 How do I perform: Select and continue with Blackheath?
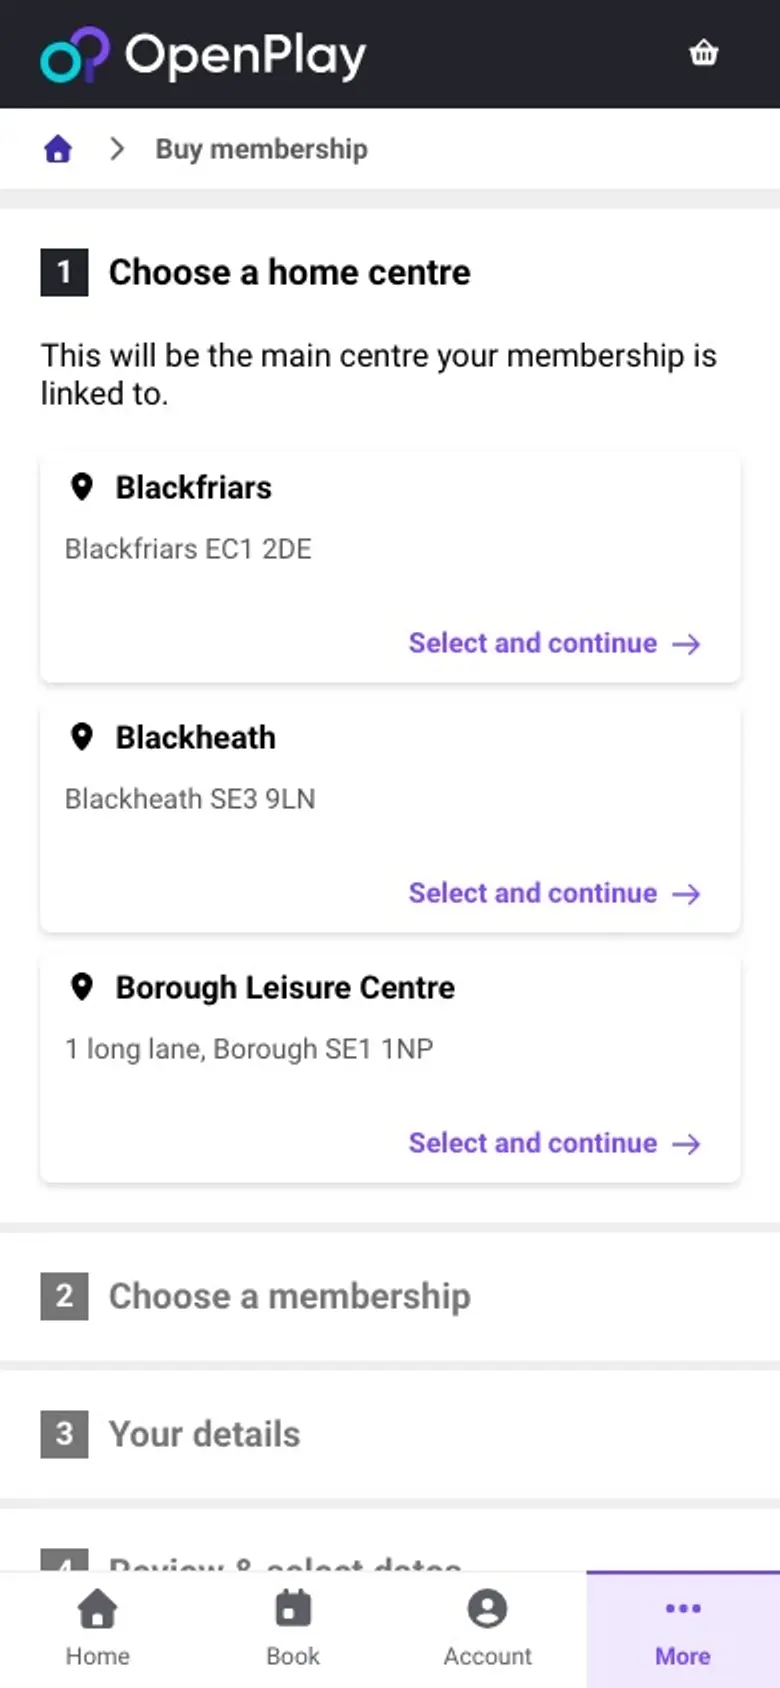click(555, 893)
